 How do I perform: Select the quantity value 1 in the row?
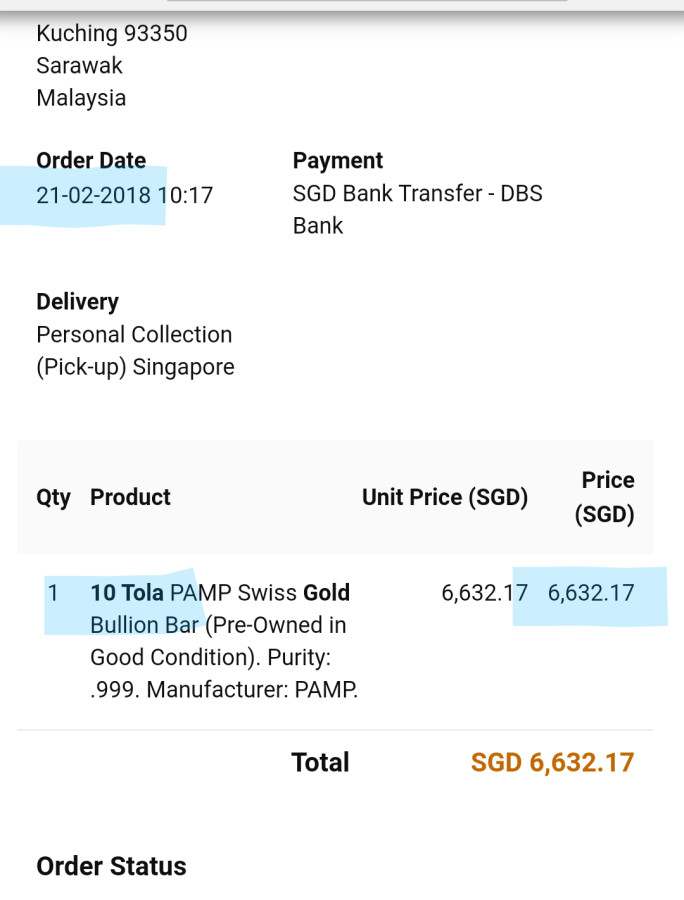[53, 593]
